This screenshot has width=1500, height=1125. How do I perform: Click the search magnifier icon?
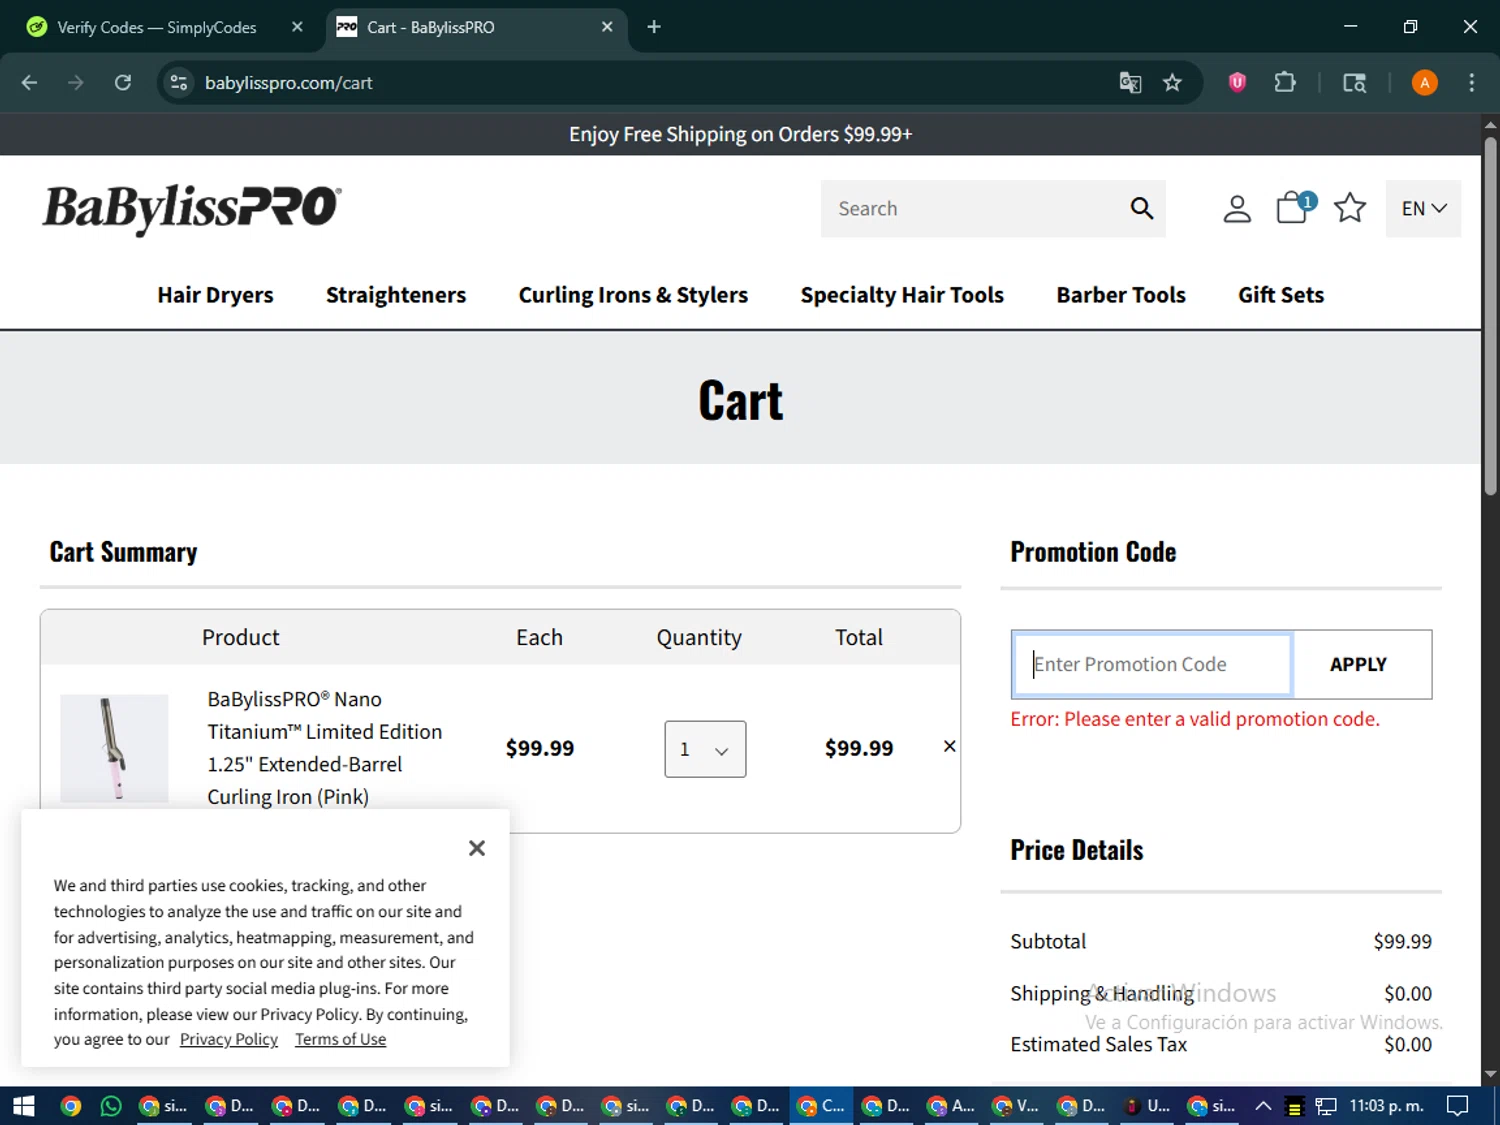(1141, 208)
